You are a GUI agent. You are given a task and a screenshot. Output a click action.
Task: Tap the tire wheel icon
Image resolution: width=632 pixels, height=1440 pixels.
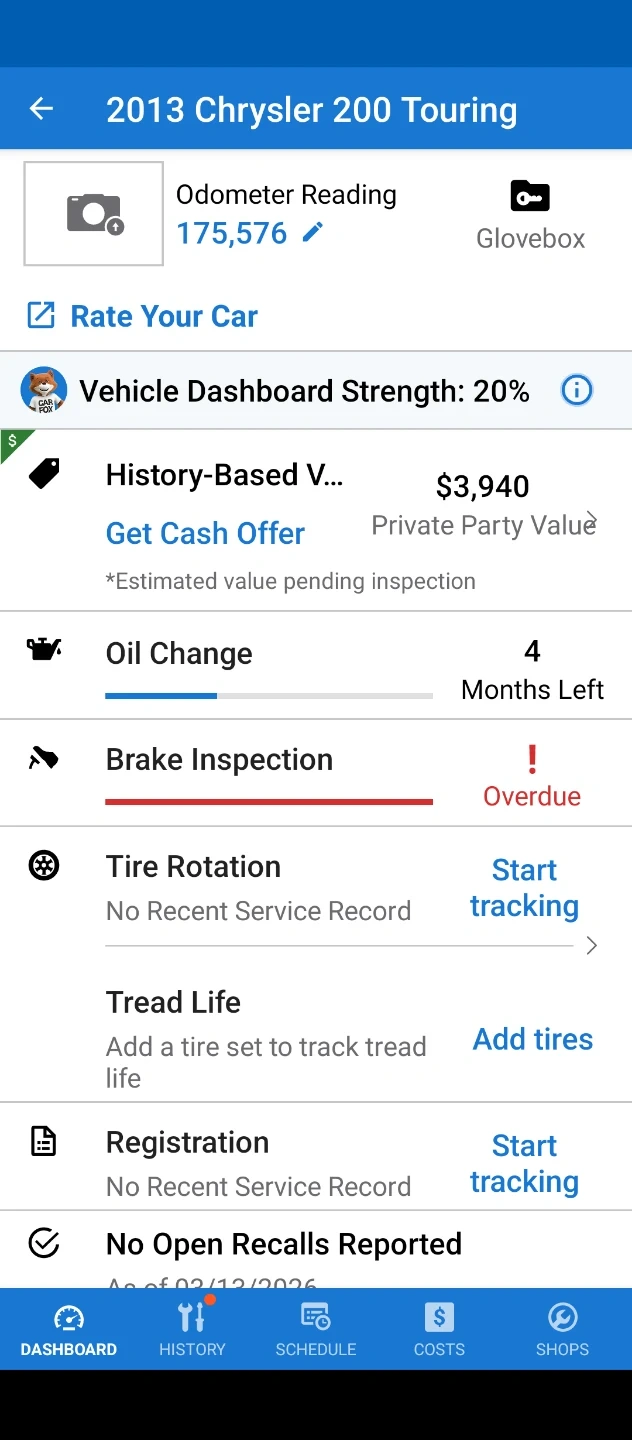tap(44, 866)
